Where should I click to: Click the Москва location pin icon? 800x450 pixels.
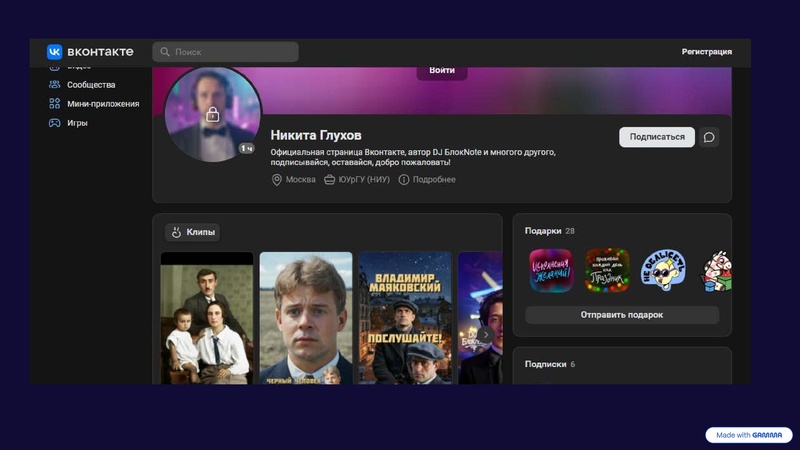[x=277, y=180]
